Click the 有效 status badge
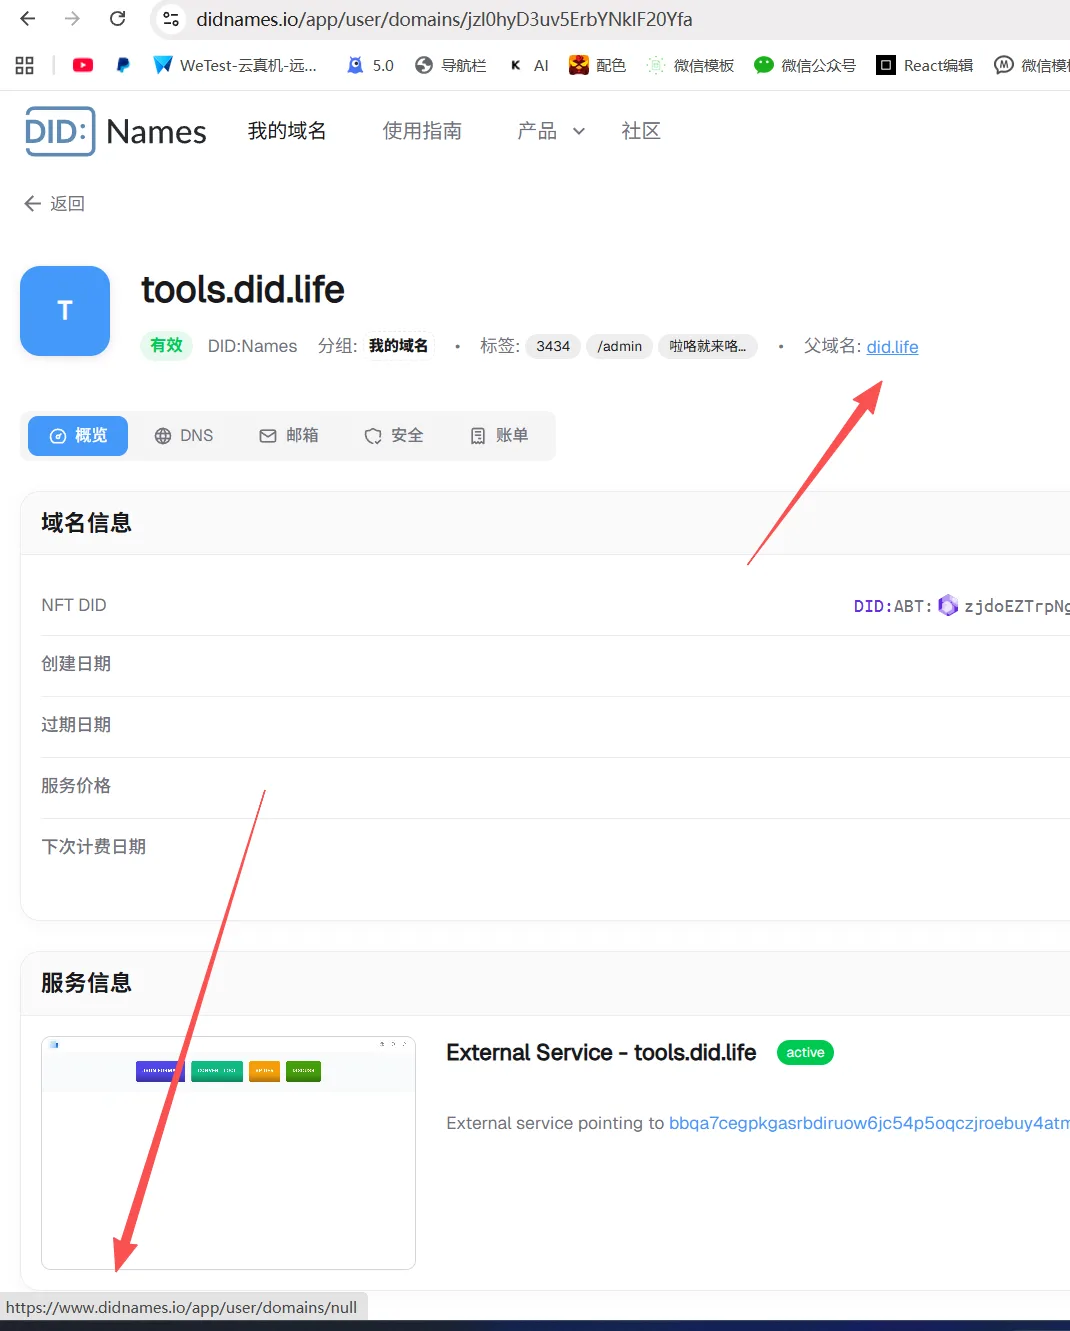The image size is (1070, 1331). (166, 345)
